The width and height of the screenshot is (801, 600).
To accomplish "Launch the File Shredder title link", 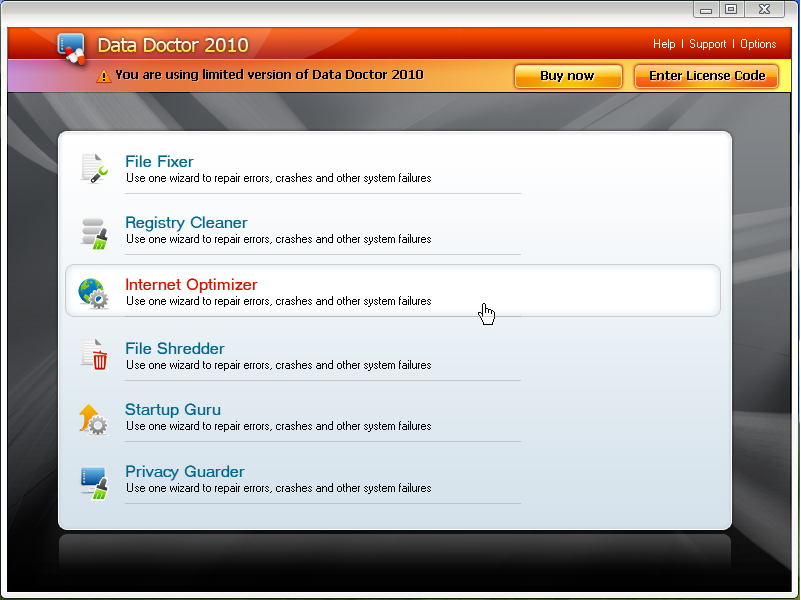I will 175,348.
